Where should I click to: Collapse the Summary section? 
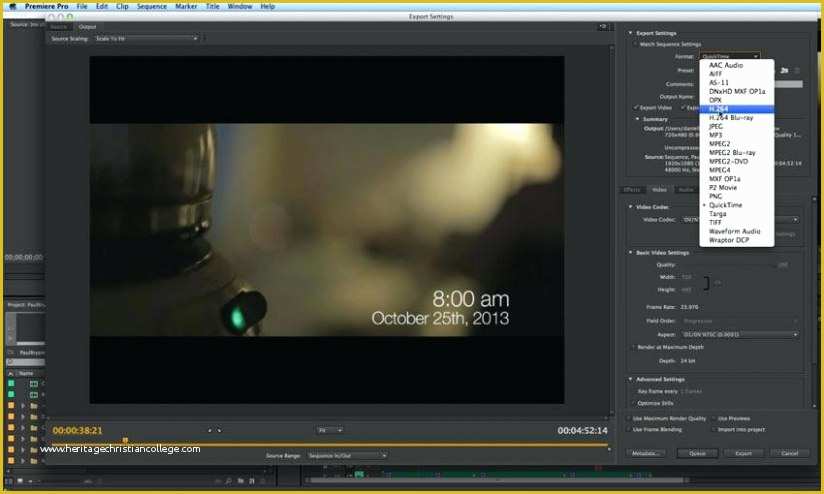pos(637,119)
